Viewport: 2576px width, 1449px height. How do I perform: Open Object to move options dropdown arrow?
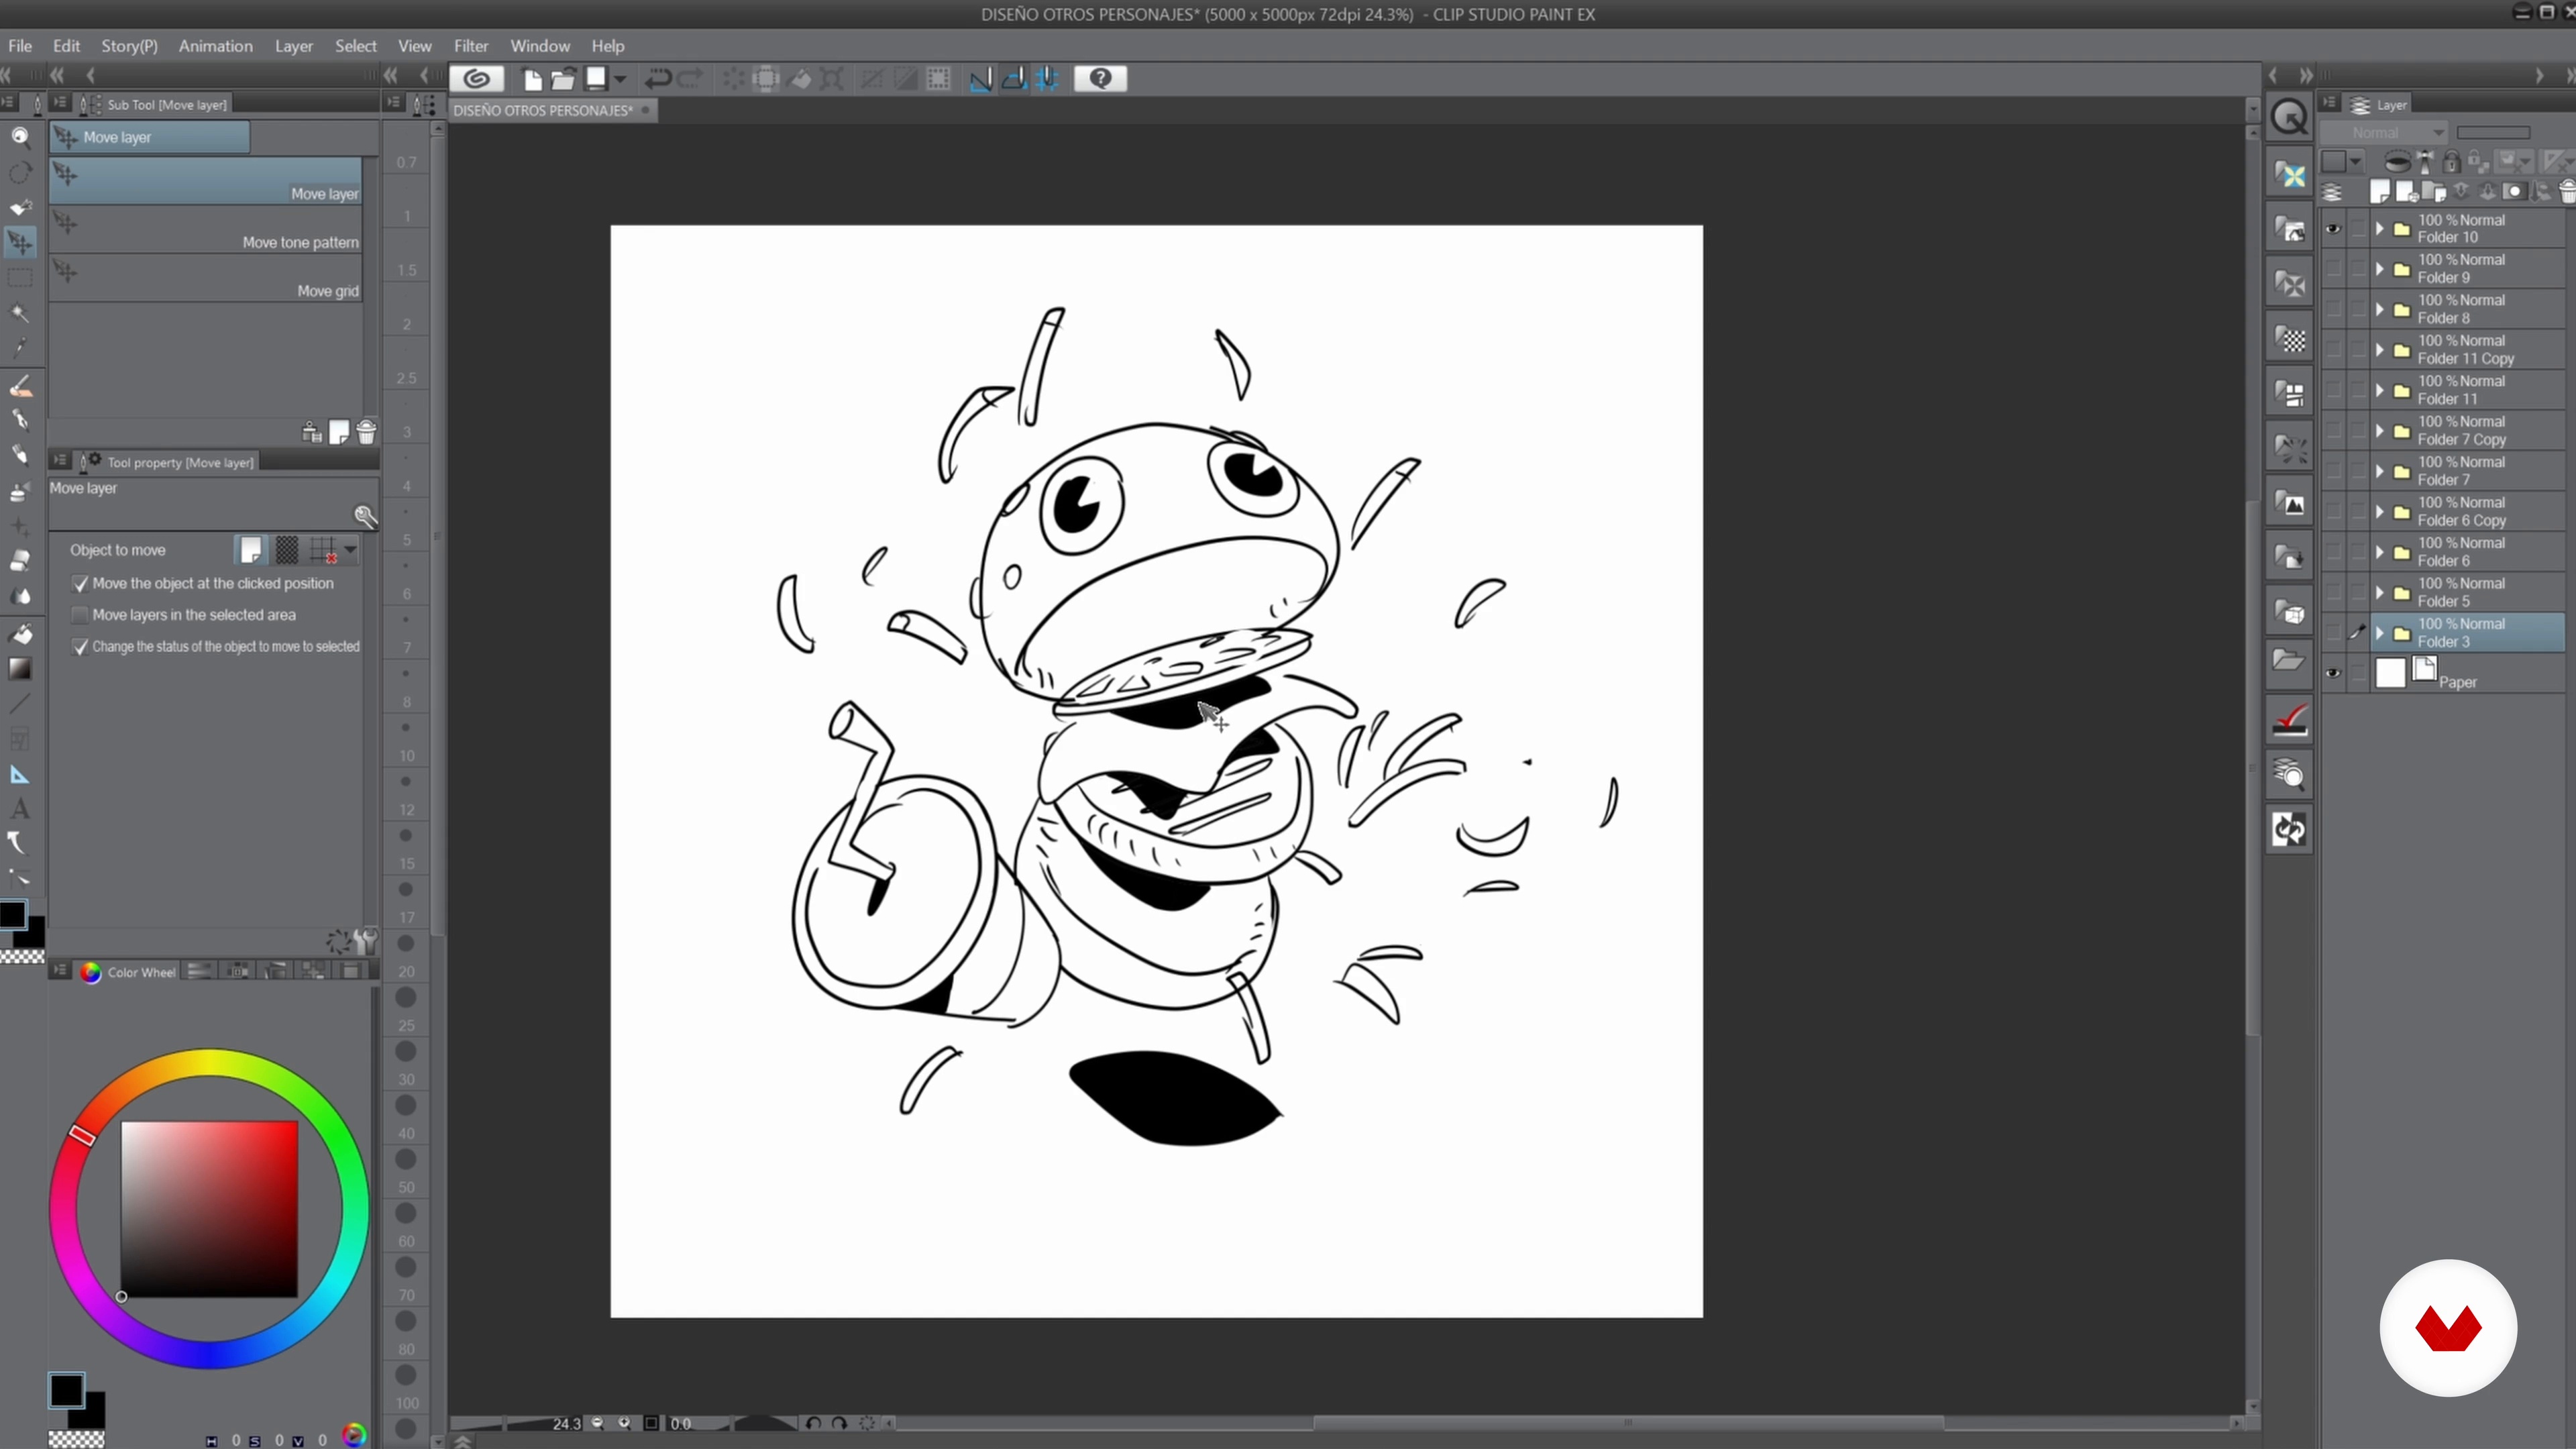tap(350, 549)
